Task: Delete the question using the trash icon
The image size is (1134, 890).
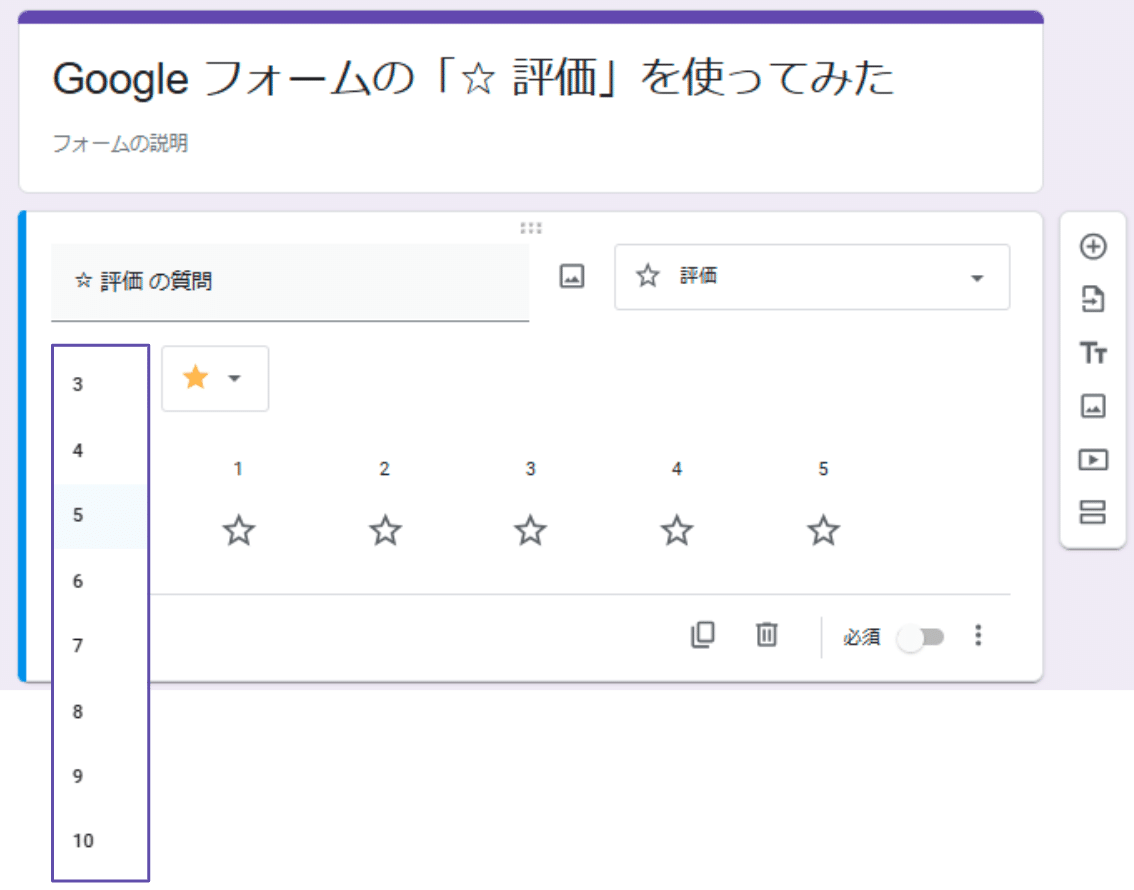Action: [766, 635]
